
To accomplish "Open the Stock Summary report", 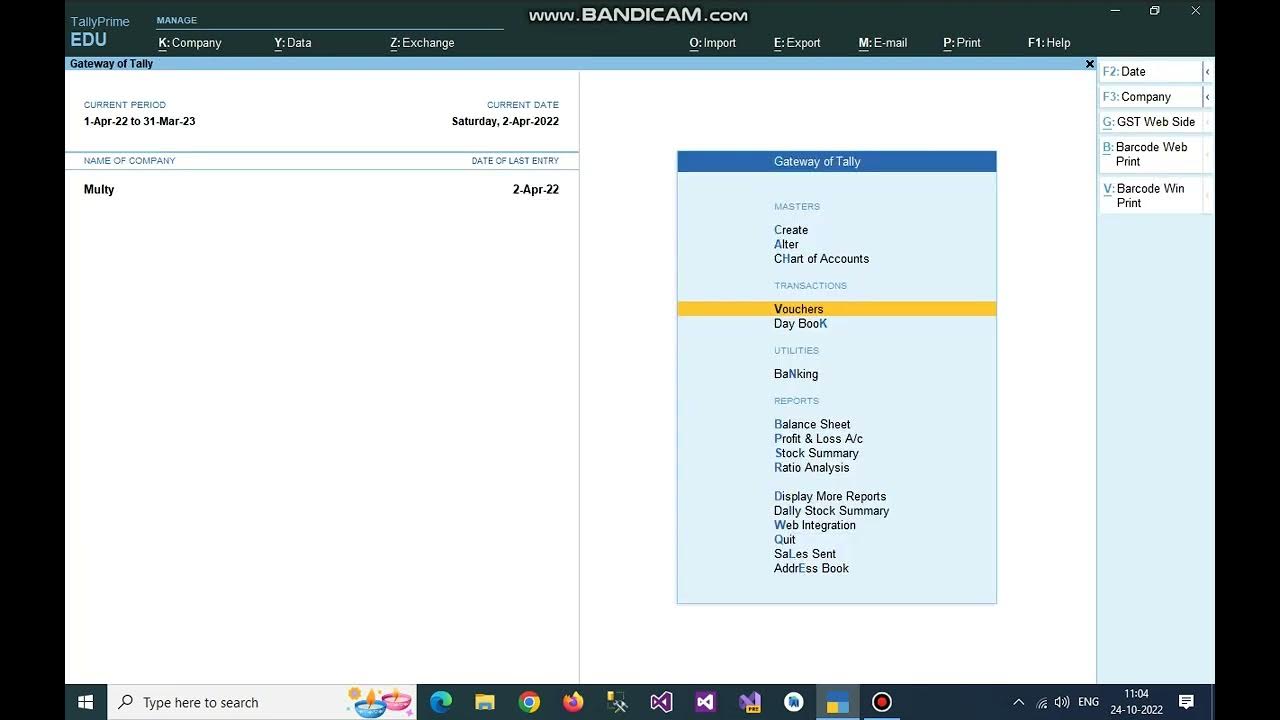I will tap(816, 453).
